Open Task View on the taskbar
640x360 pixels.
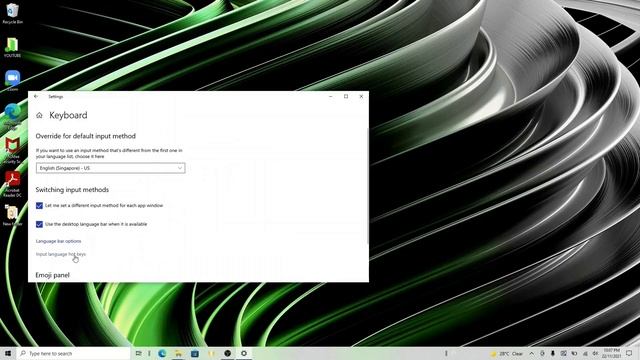(138, 353)
